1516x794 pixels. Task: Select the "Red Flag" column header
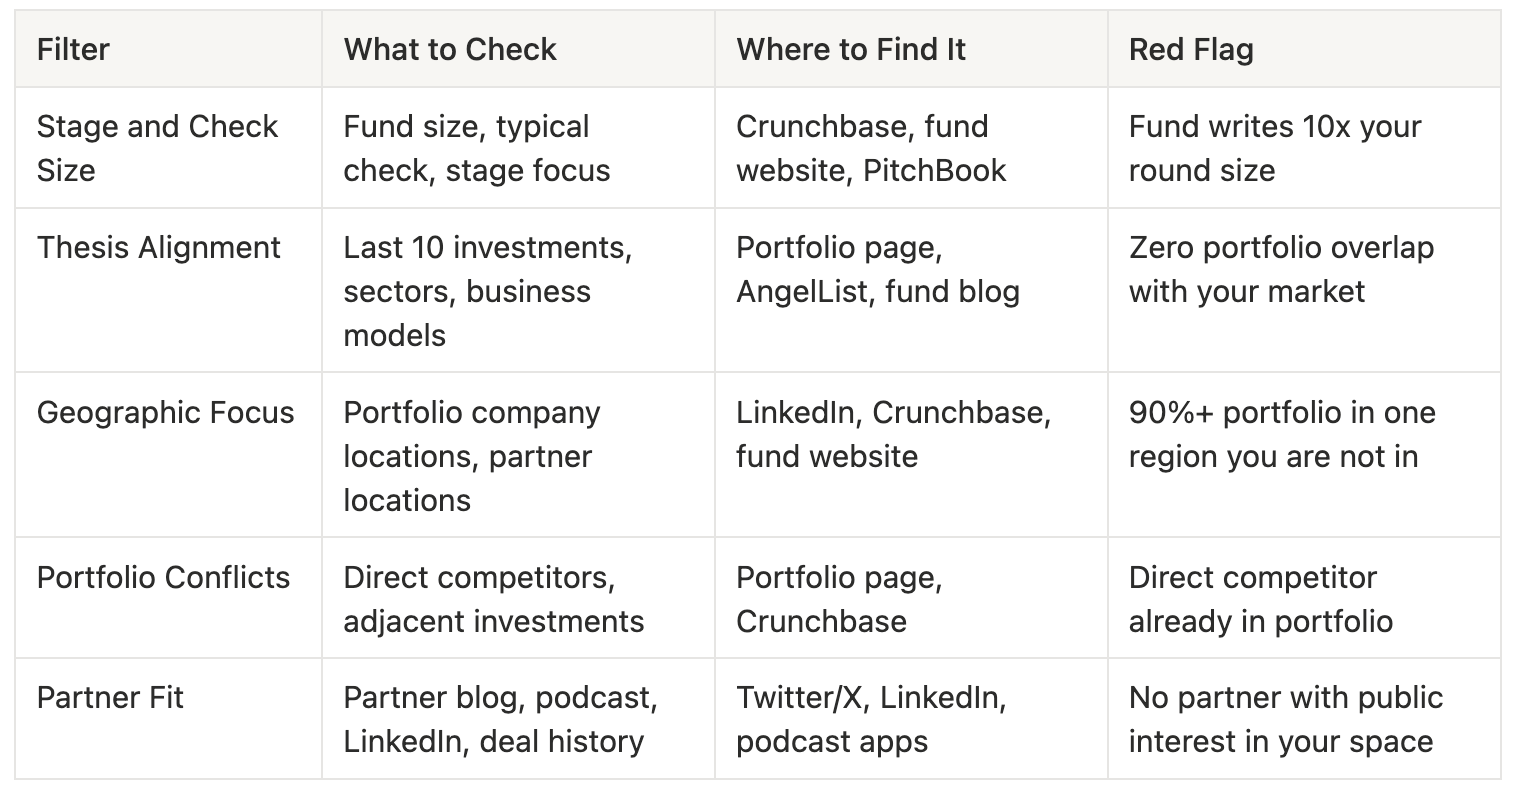point(1191,49)
